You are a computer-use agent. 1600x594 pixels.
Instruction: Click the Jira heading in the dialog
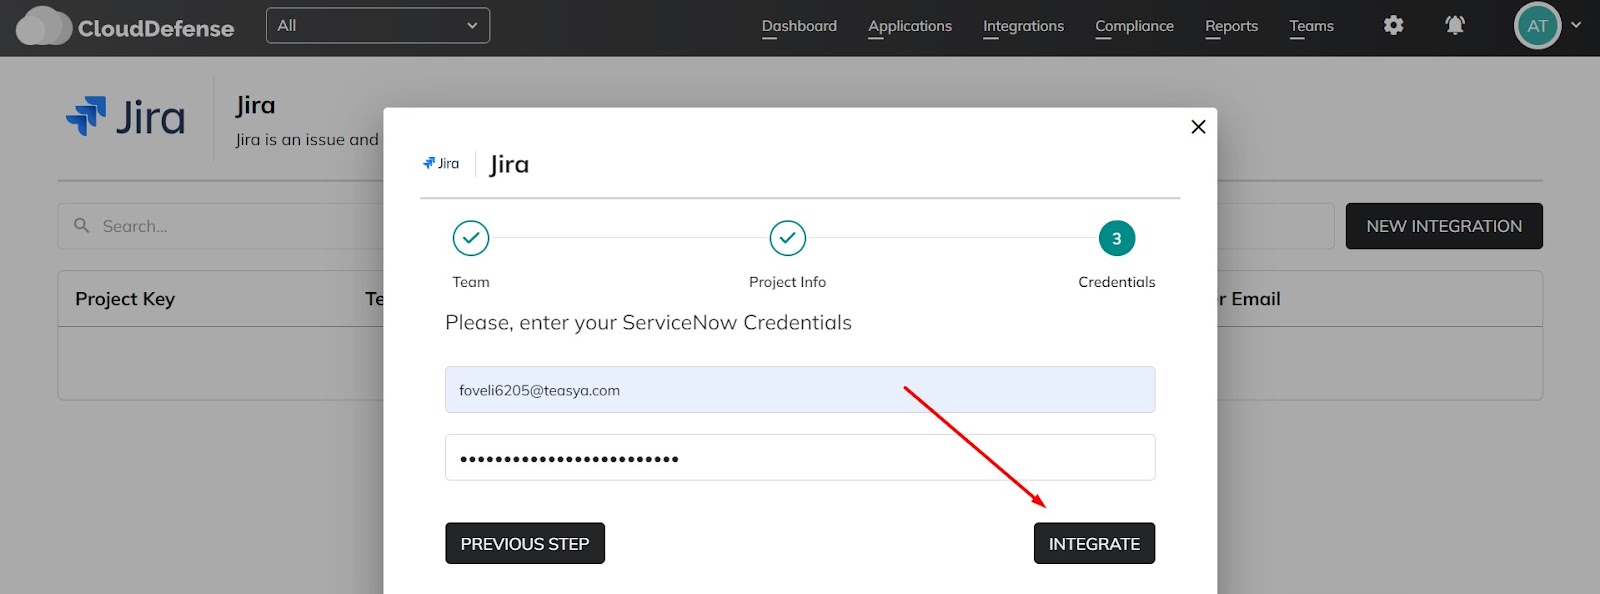[x=509, y=165]
